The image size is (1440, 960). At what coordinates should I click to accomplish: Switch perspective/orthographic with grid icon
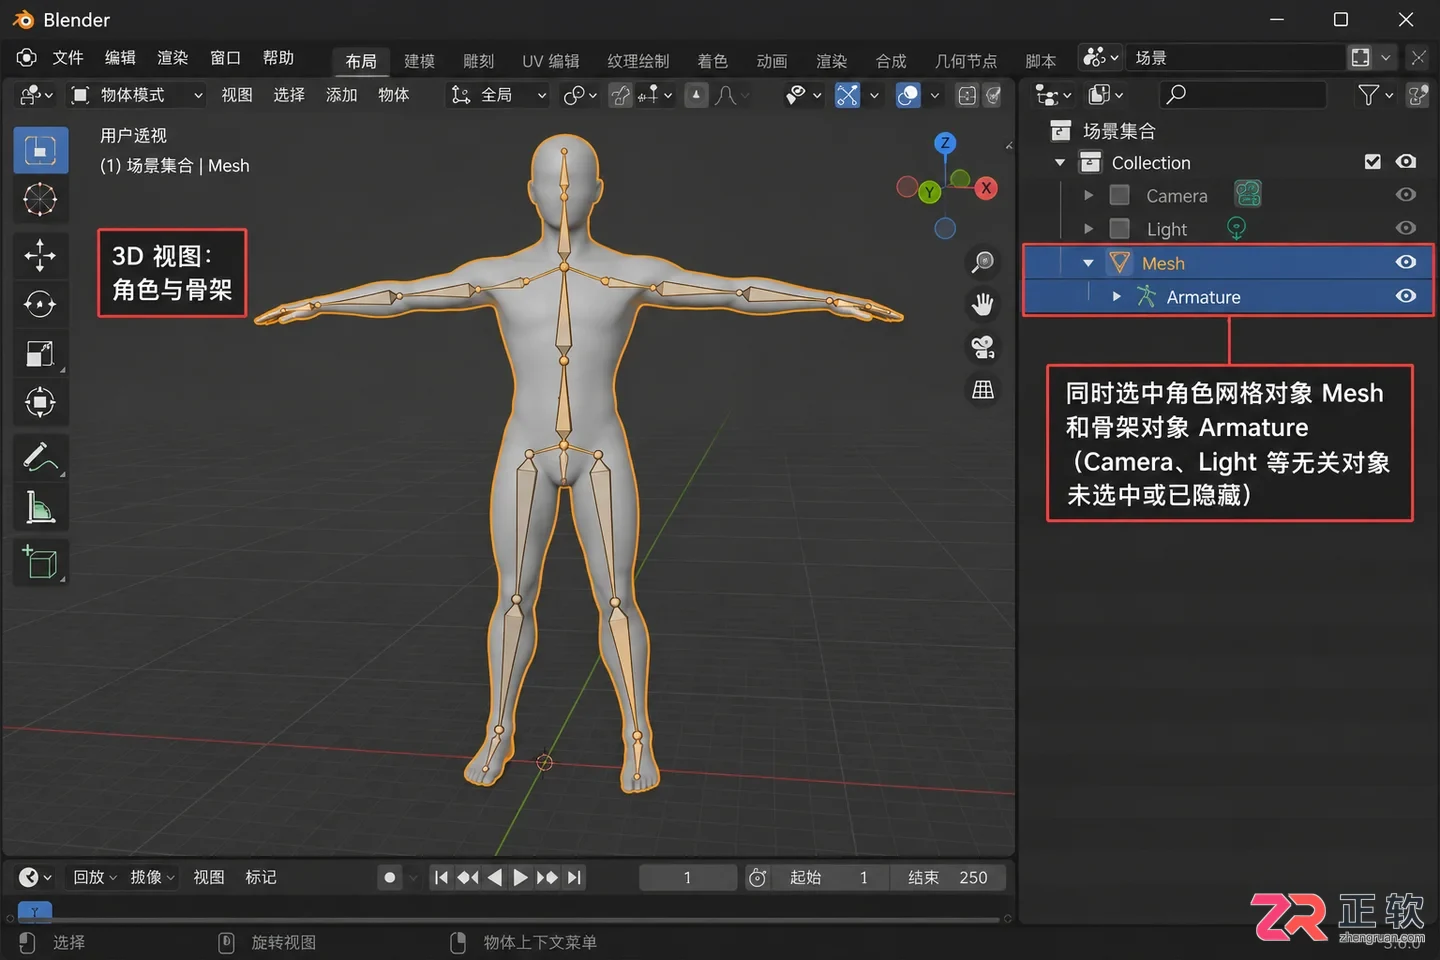click(983, 390)
